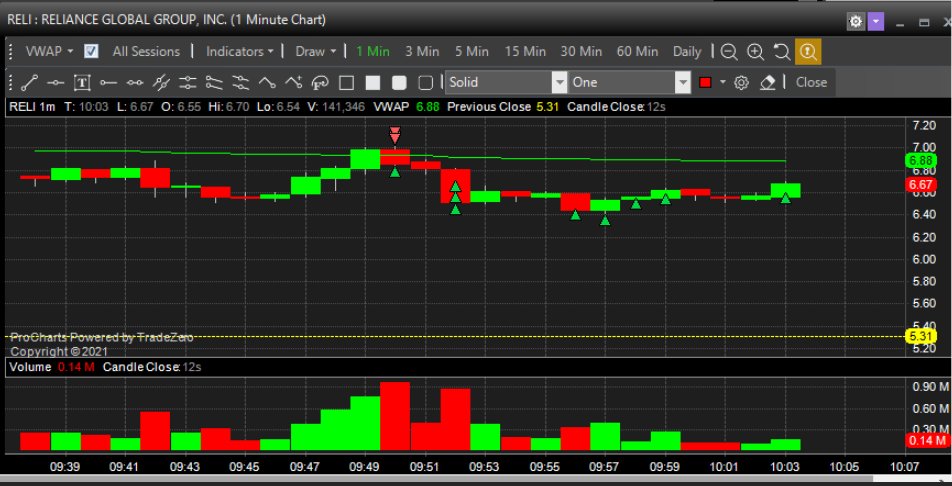Switch to the 15 Min timeframe
952x486 pixels.
pyautogui.click(x=525, y=52)
